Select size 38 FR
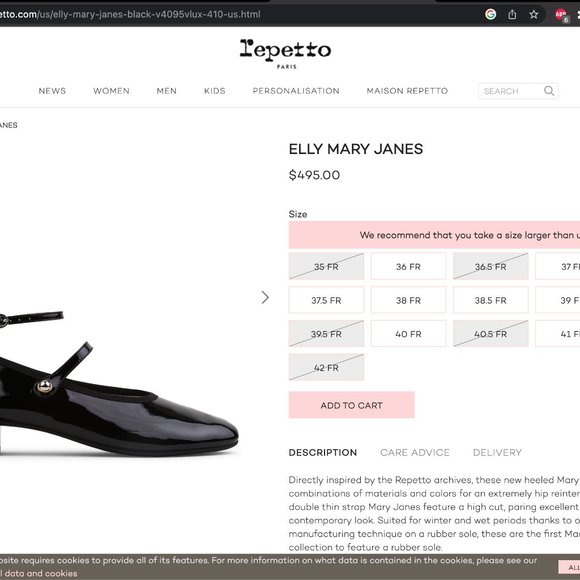This screenshot has width=580, height=580. (x=408, y=300)
